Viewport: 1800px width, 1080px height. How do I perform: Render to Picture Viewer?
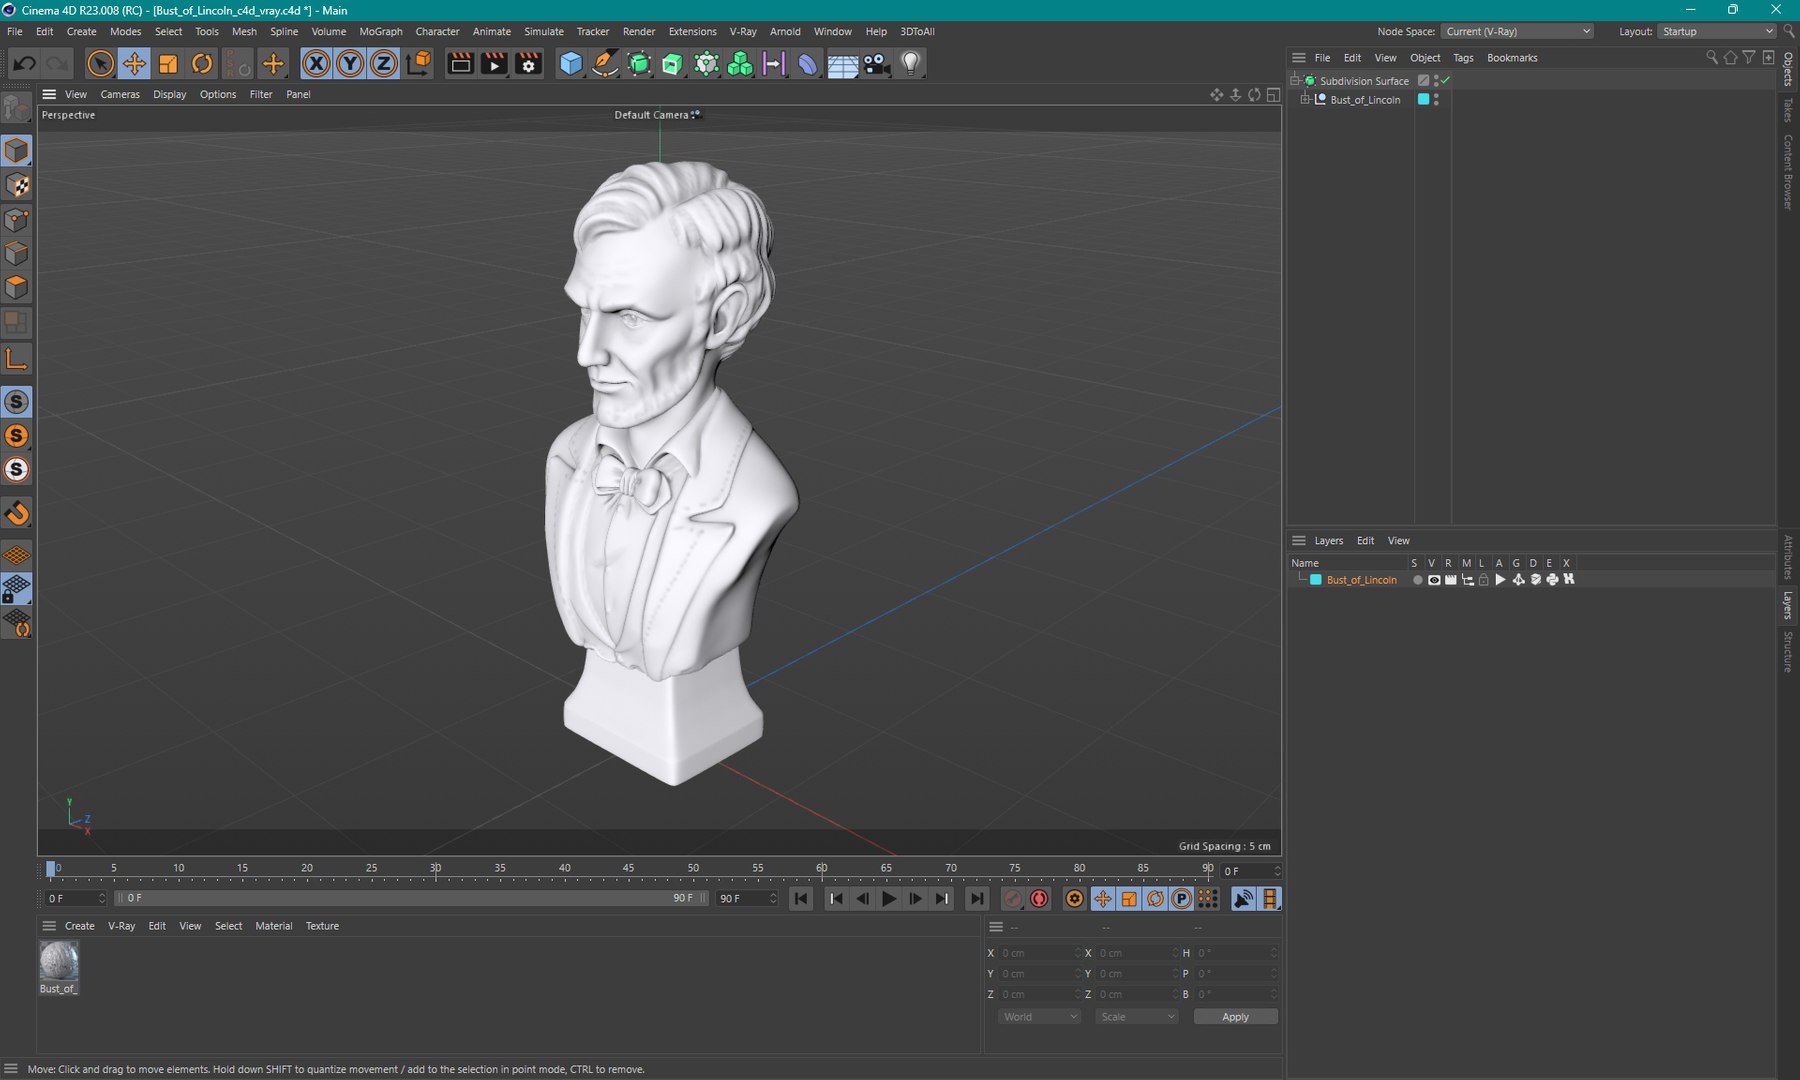point(494,64)
